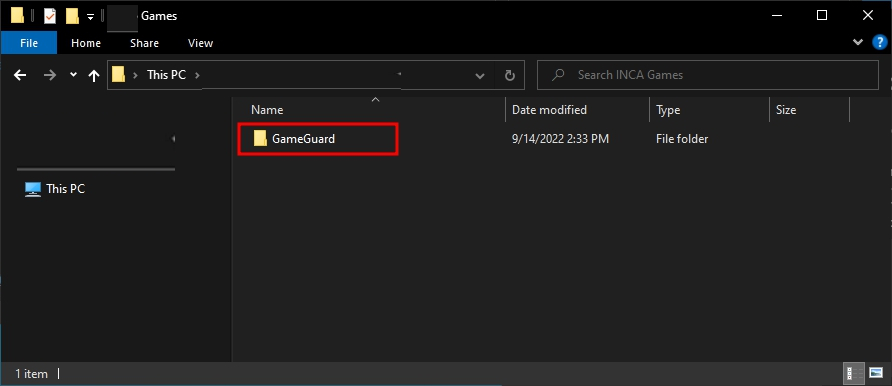The width and height of the screenshot is (892, 386).
Task: Expand the ribbon with the chevron
Action: click(x=858, y=43)
